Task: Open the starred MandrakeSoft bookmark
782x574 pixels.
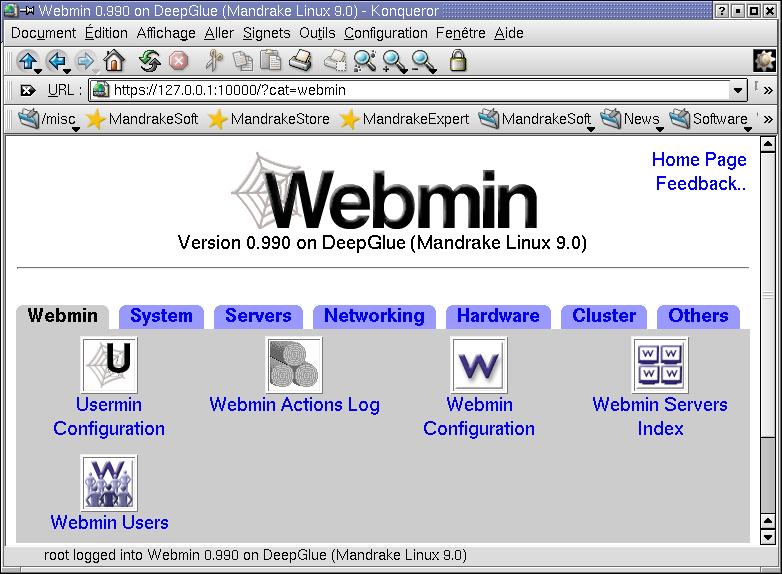Action: [142, 119]
